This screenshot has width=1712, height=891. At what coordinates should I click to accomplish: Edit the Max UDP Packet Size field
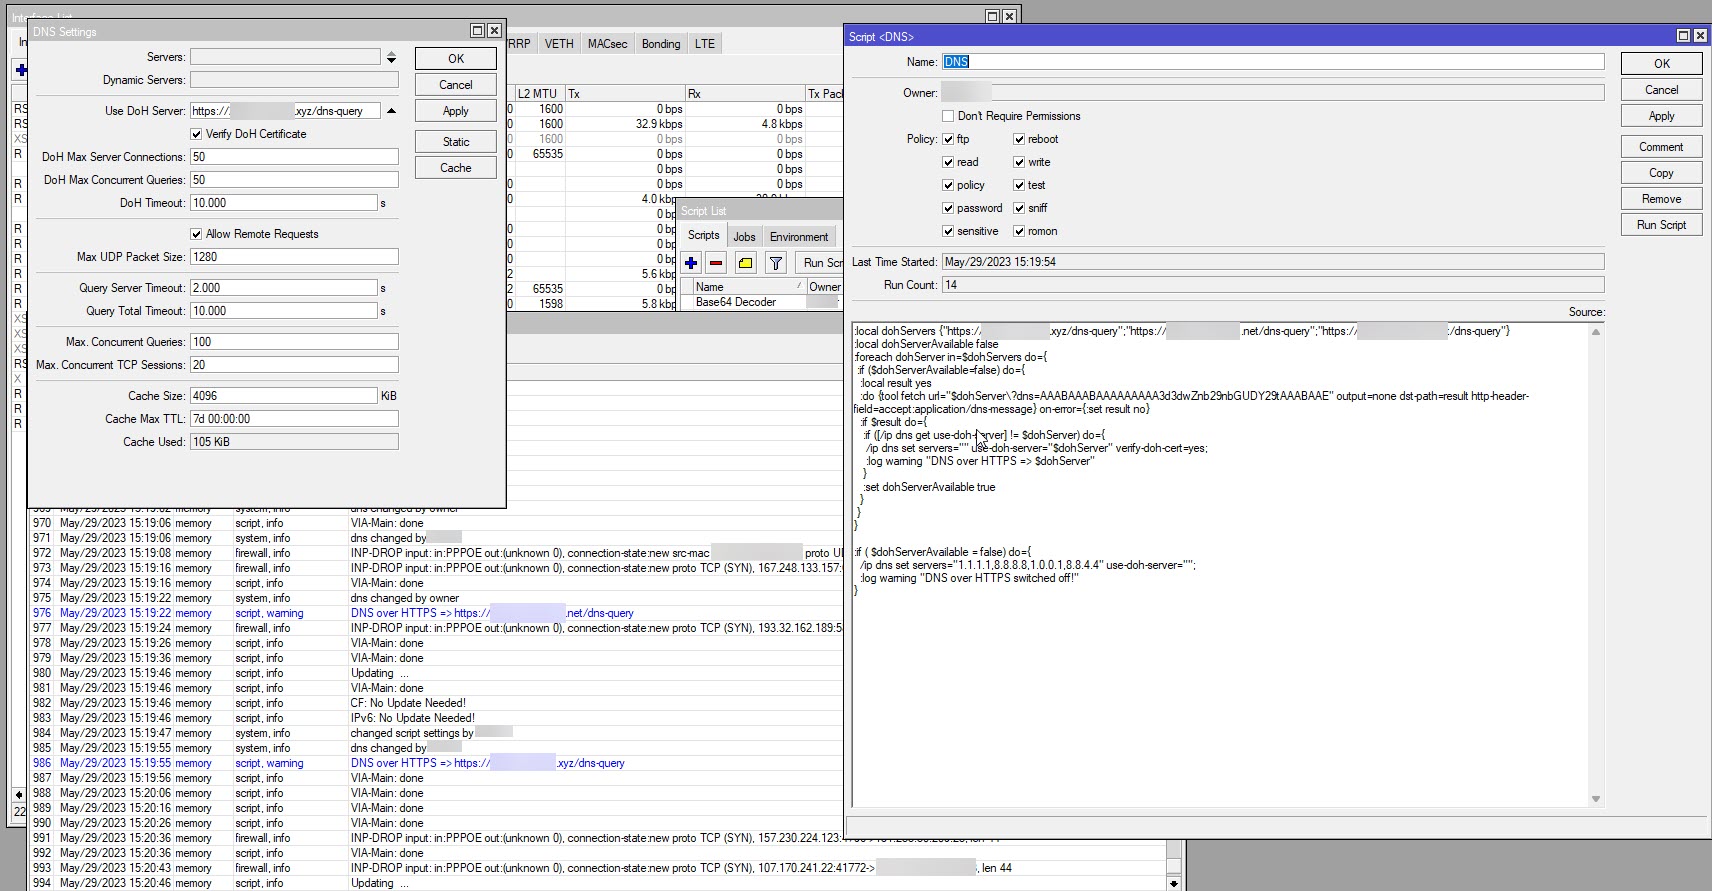point(294,257)
